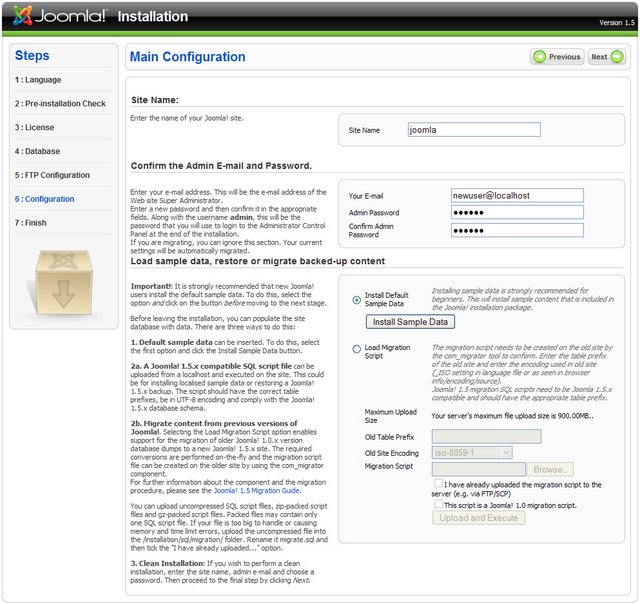
Task: Go to step 7: Finish
Action: [x=31, y=223]
